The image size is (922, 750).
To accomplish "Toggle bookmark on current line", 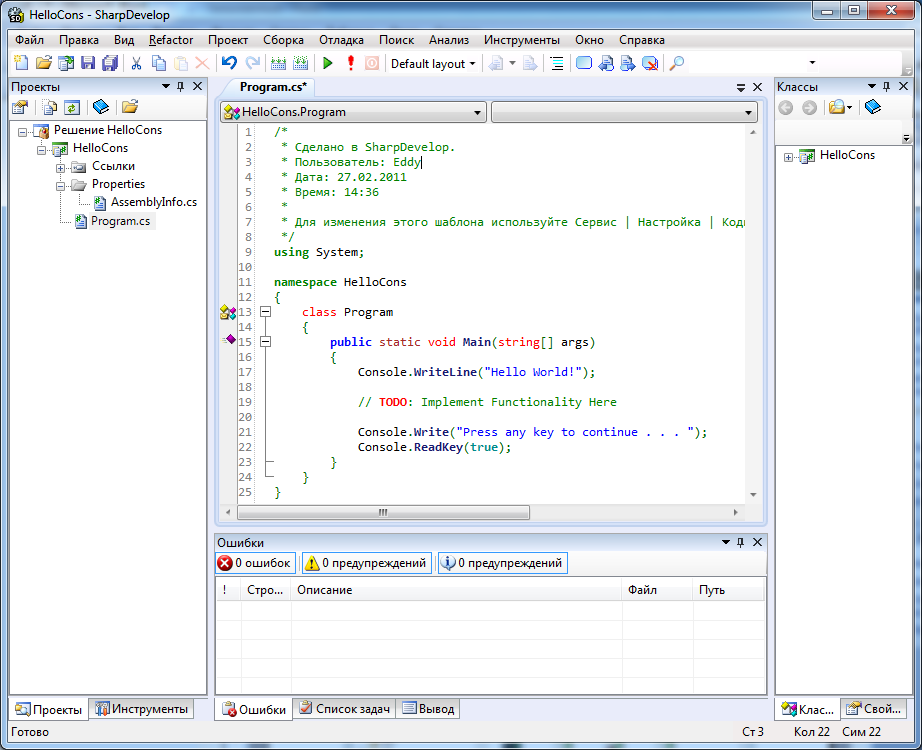I will click(x=583, y=63).
